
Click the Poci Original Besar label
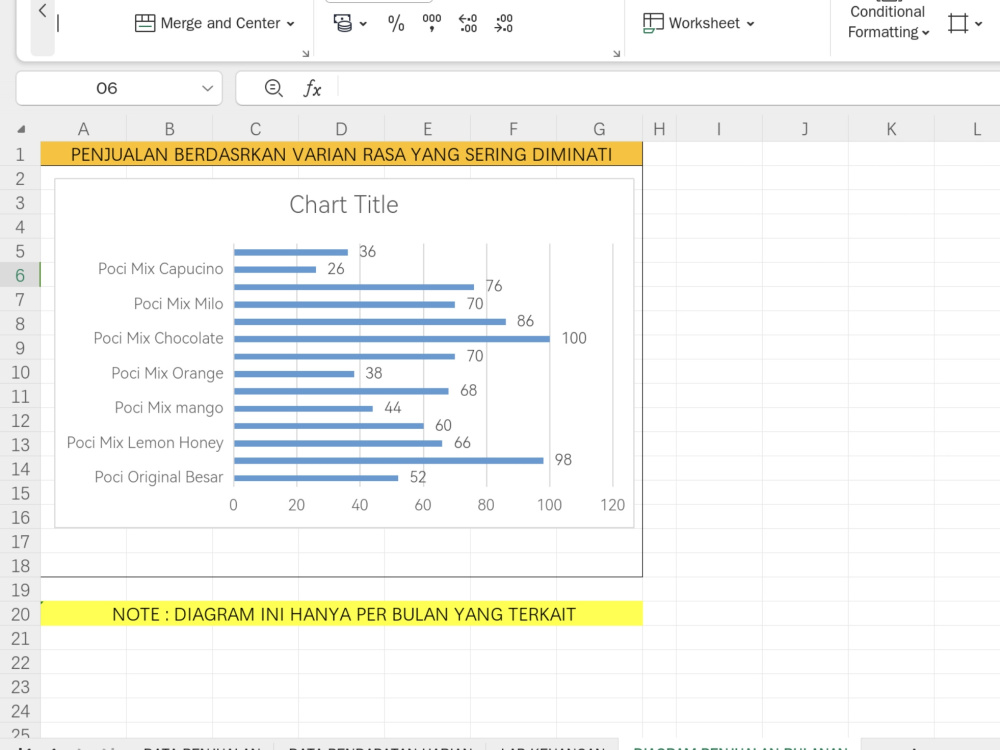(x=159, y=477)
